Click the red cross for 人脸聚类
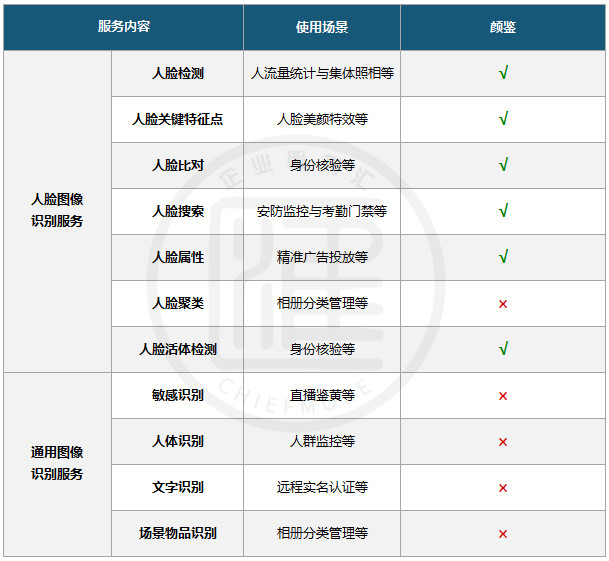 pos(503,304)
